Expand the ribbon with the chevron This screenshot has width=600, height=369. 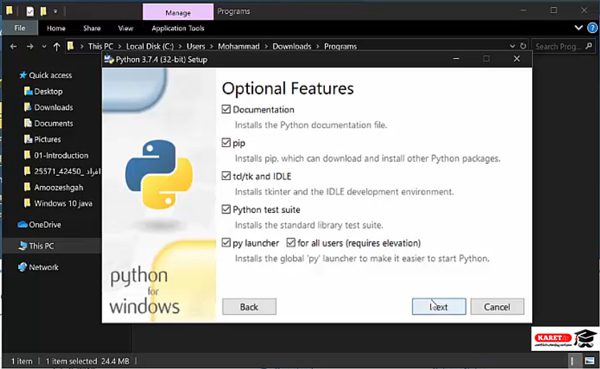coord(579,28)
